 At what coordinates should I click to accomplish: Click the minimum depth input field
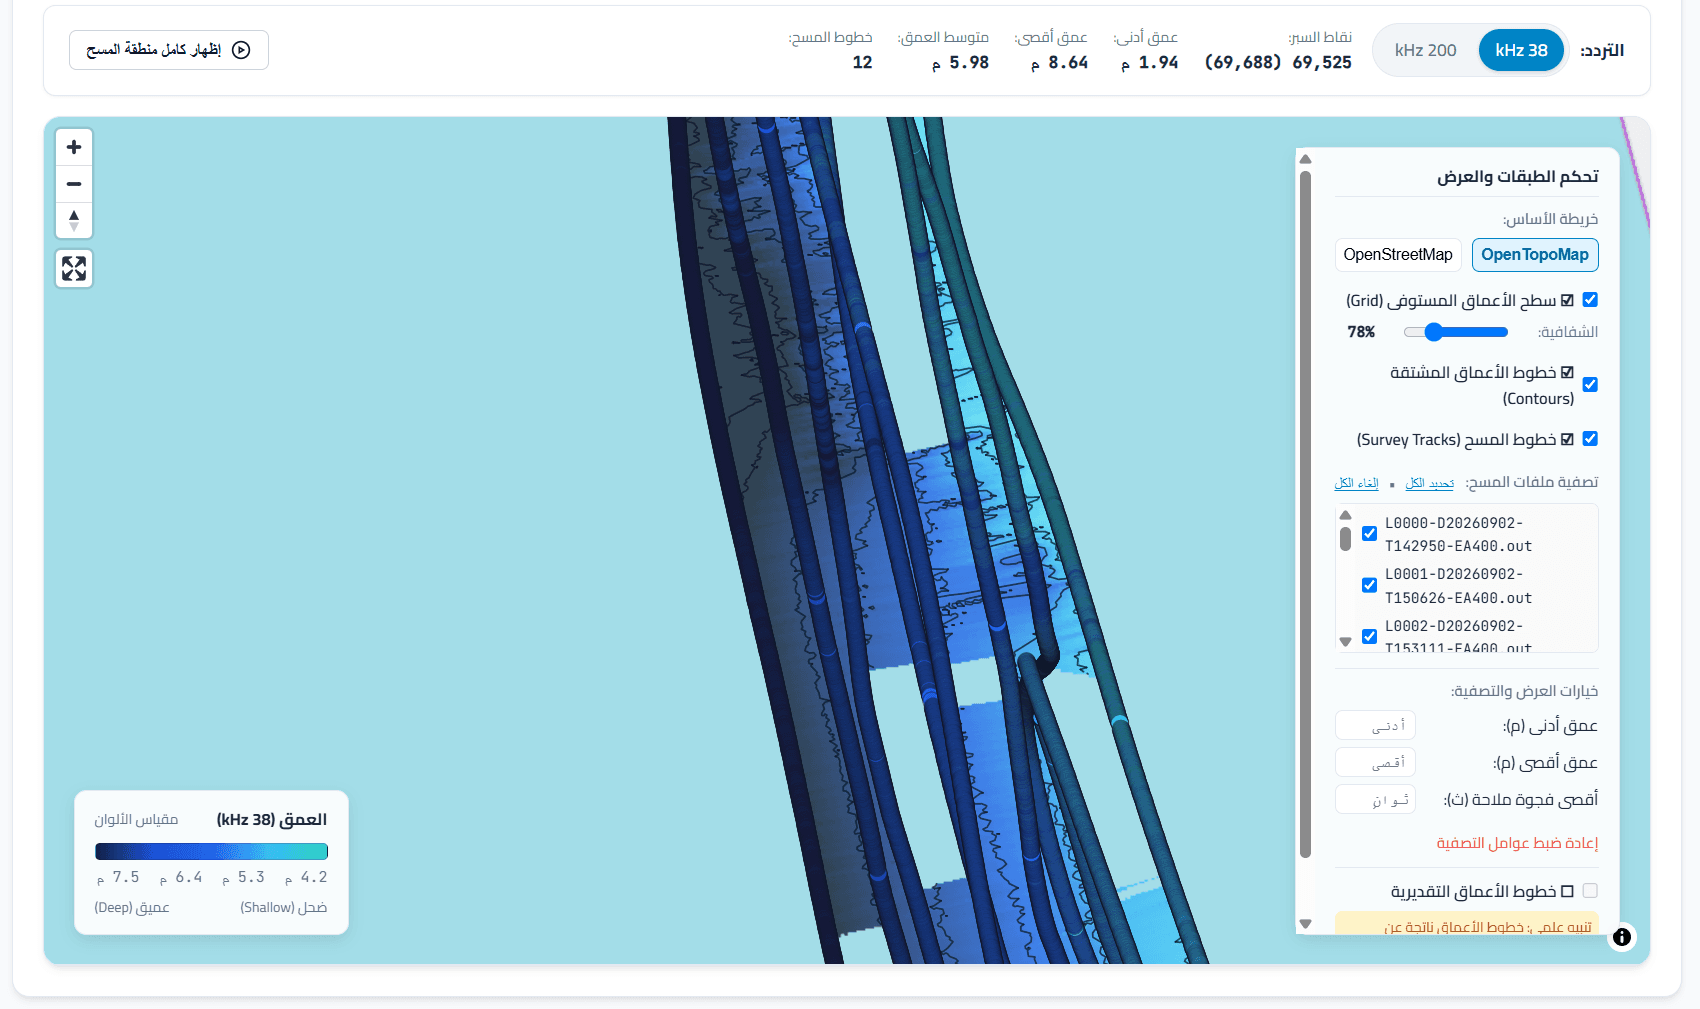pos(1375,726)
